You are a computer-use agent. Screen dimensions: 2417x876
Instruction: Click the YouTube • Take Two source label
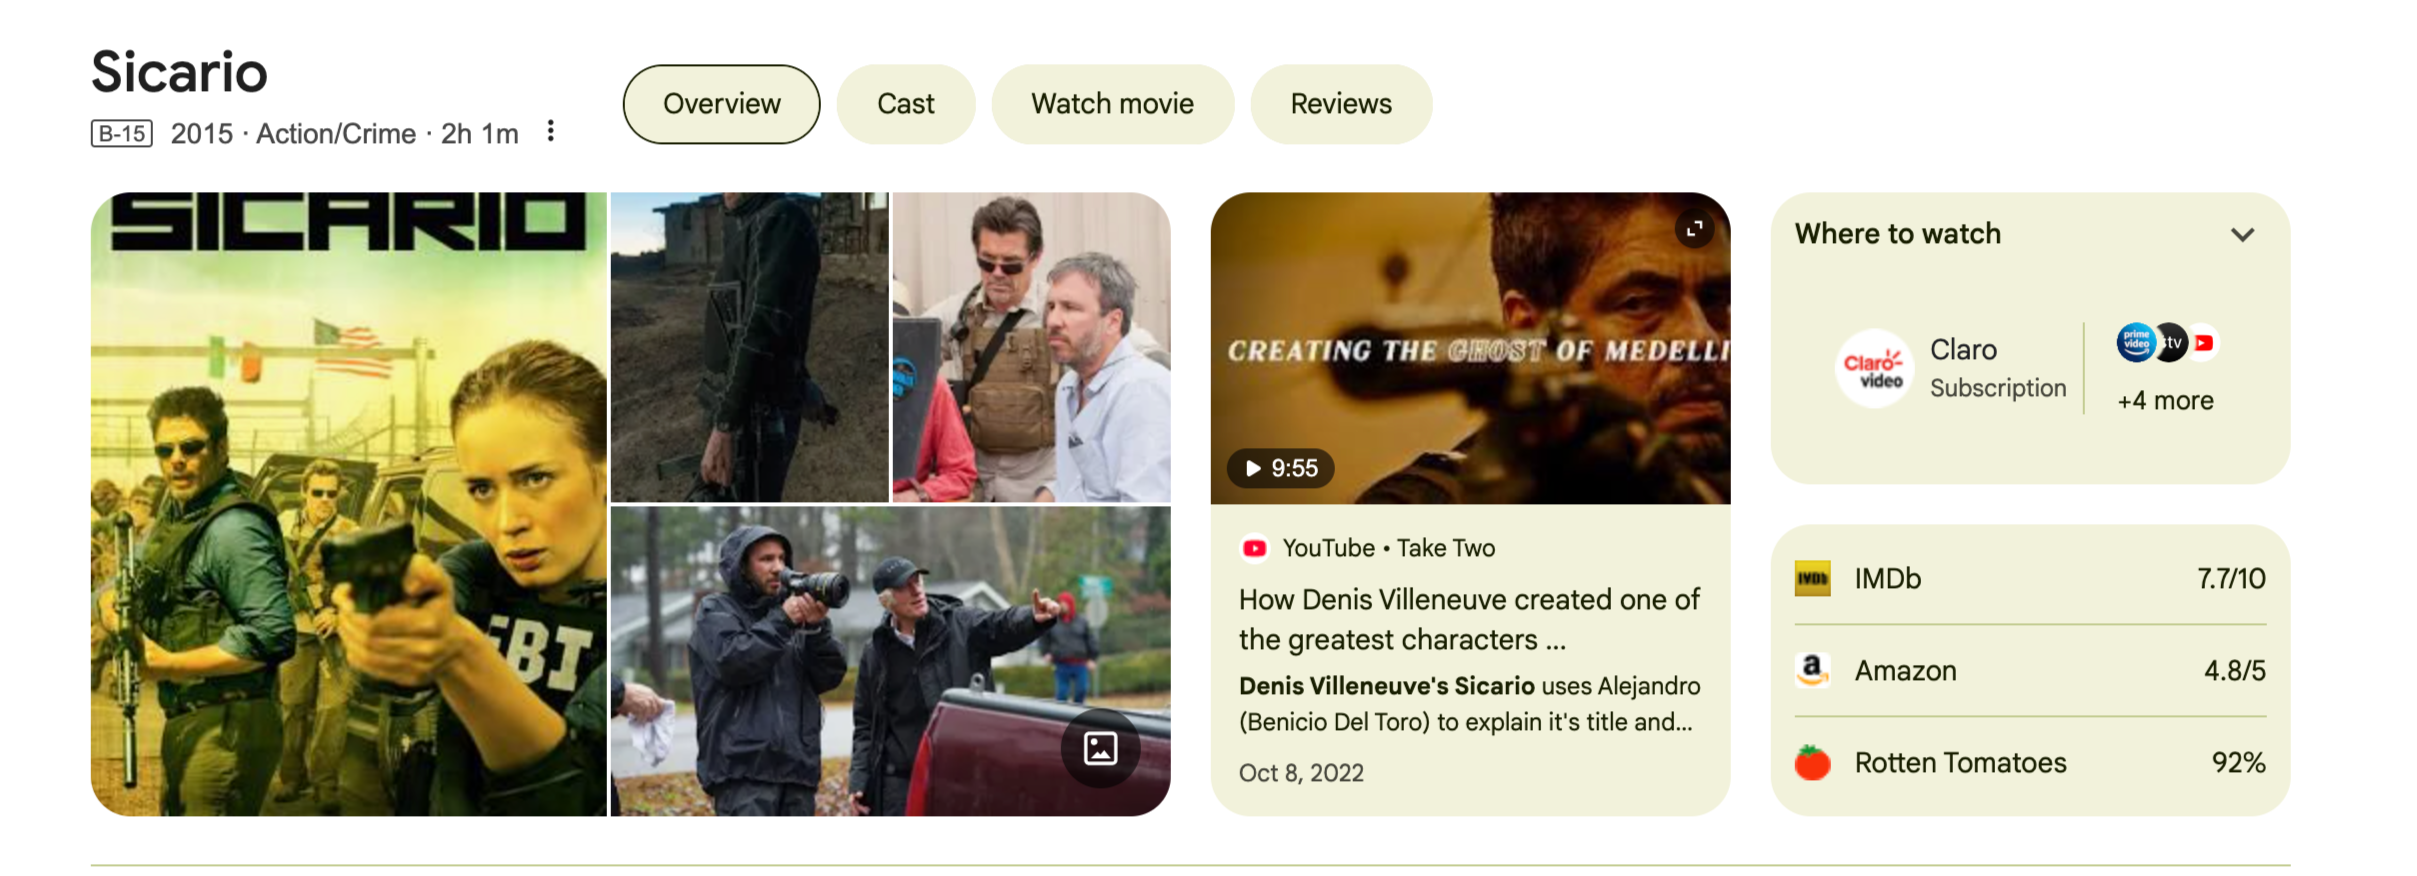pyautogui.click(x=1389, y=548)
